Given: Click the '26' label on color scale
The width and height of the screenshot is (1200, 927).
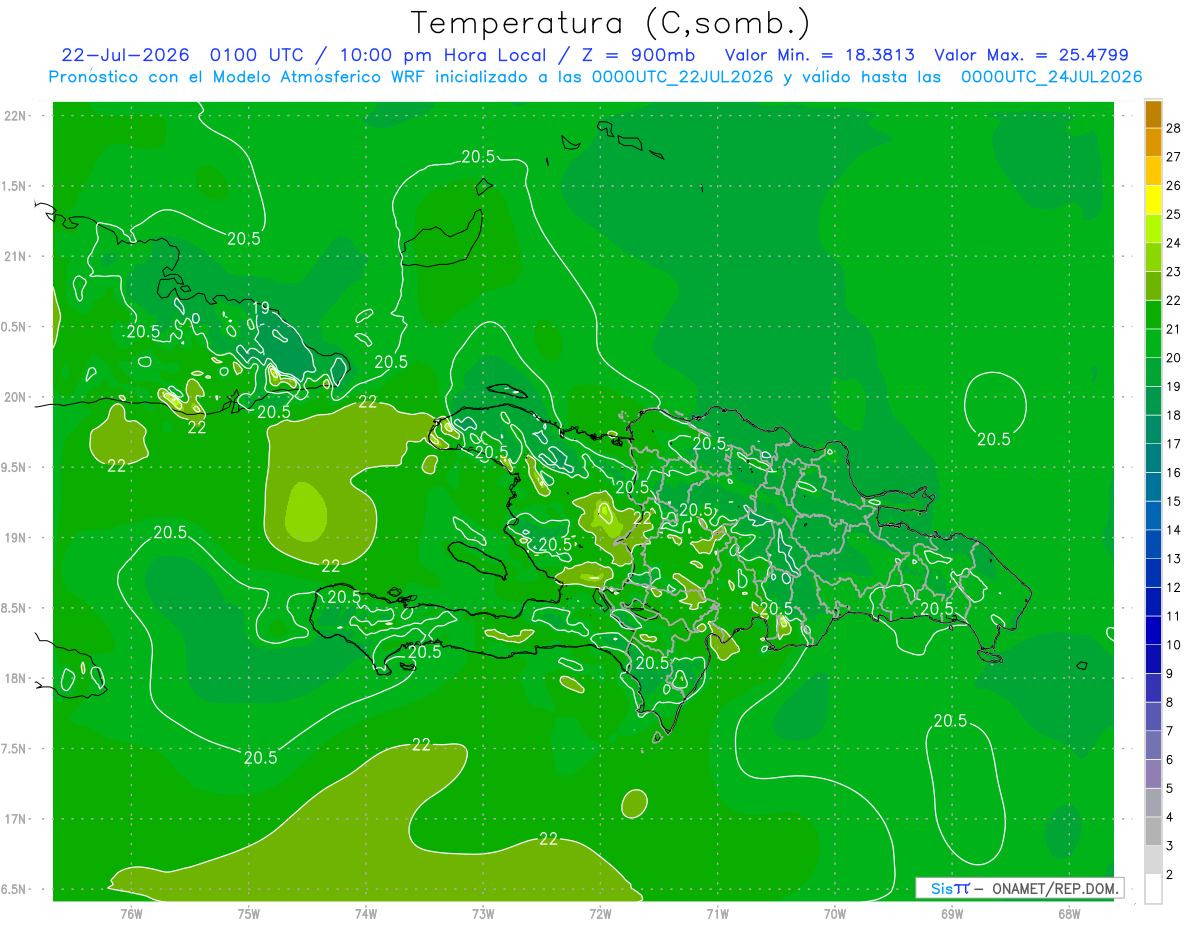Looking at the screenshot, I should 1173,186.
